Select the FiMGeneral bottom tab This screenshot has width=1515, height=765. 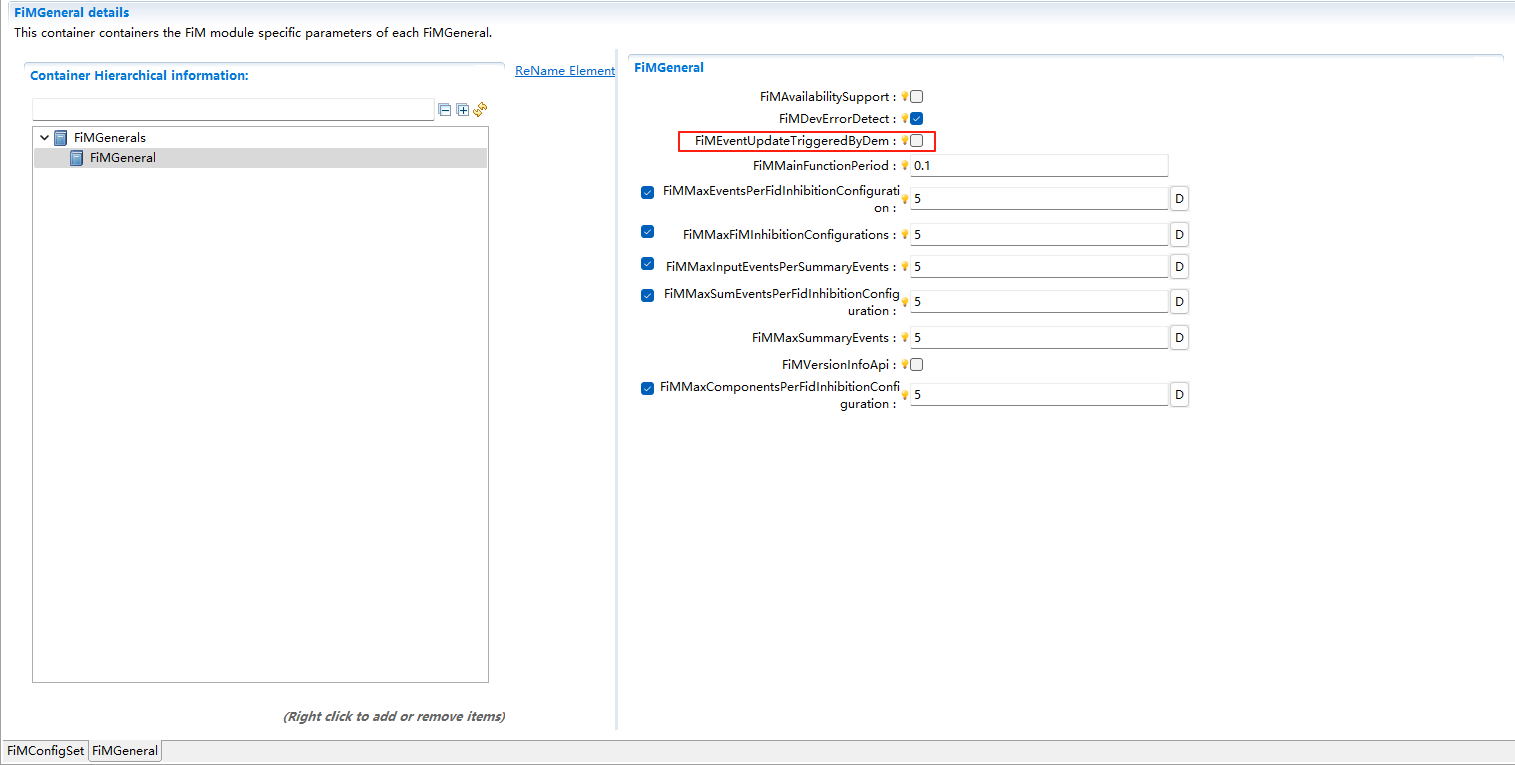[x=125, y=751]
